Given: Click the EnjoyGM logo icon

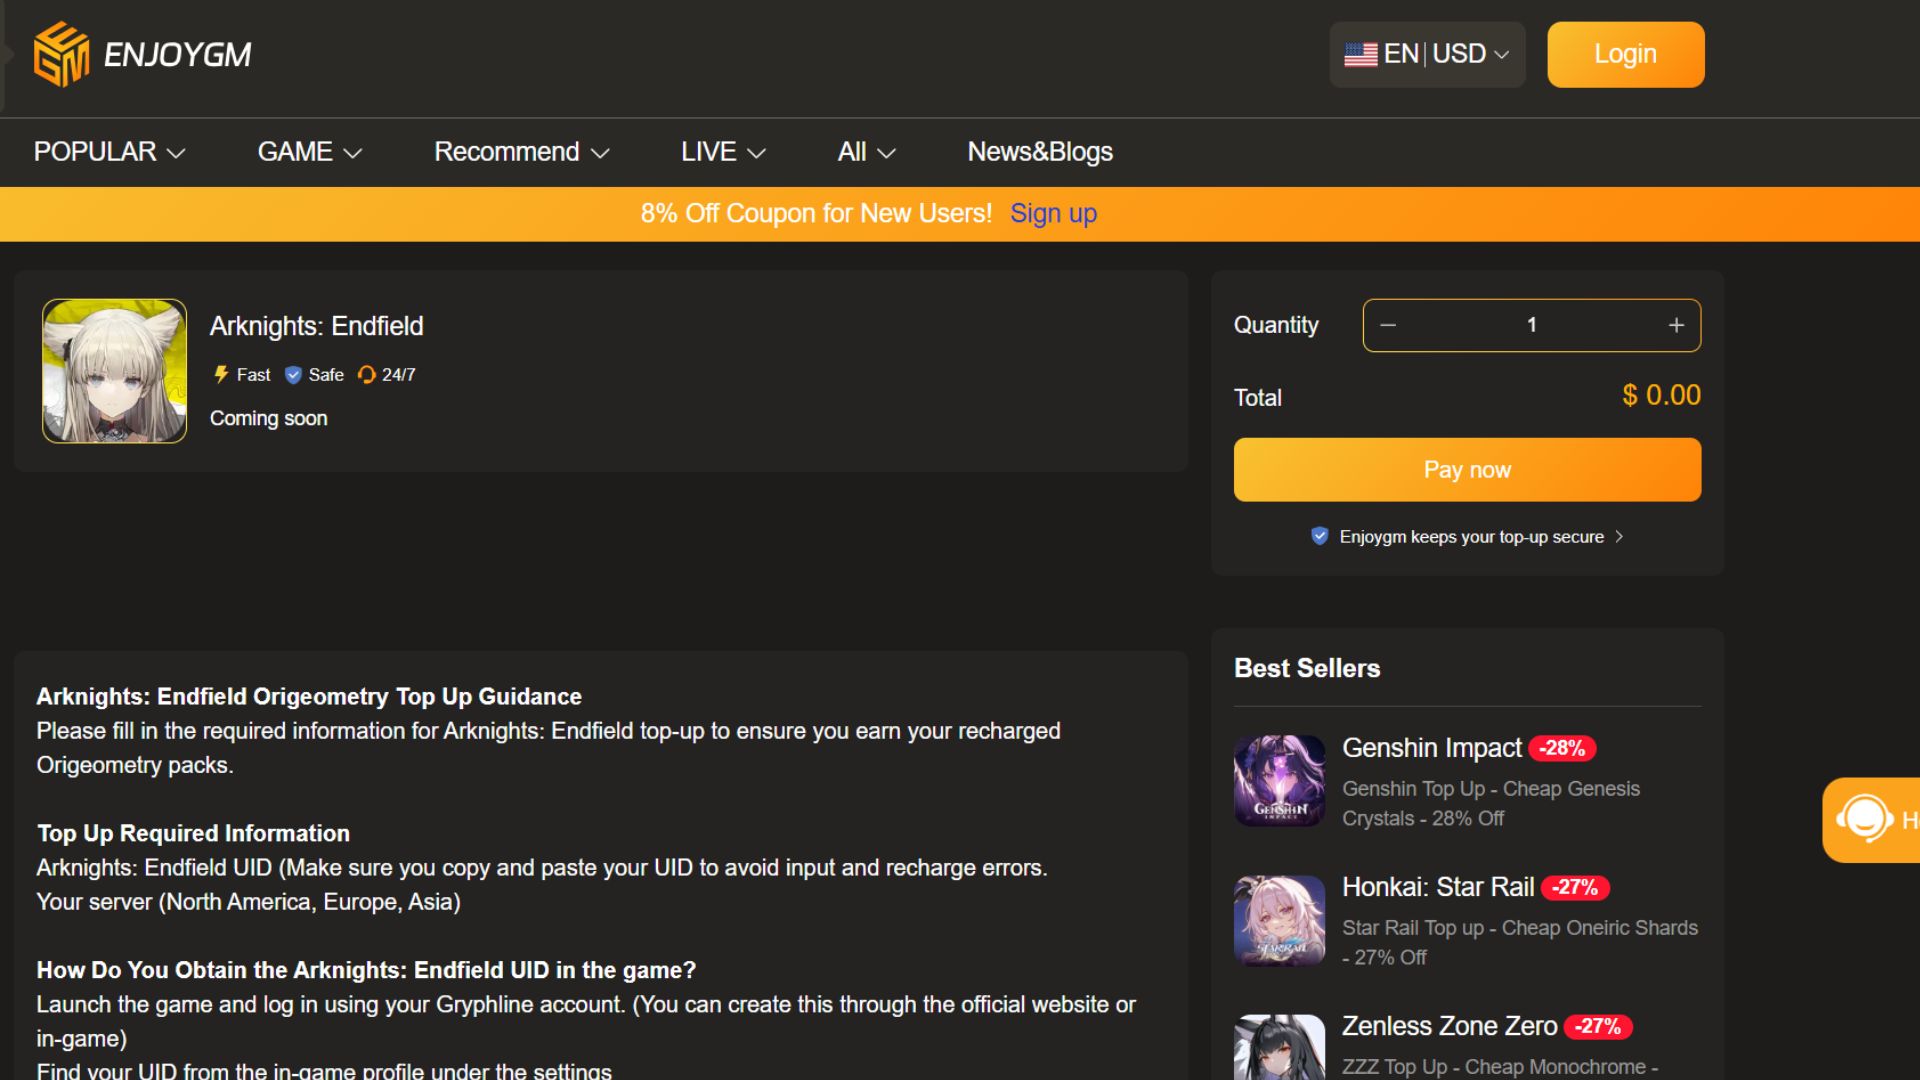Looking at the screenshot, I should click(x=61, y=54).
